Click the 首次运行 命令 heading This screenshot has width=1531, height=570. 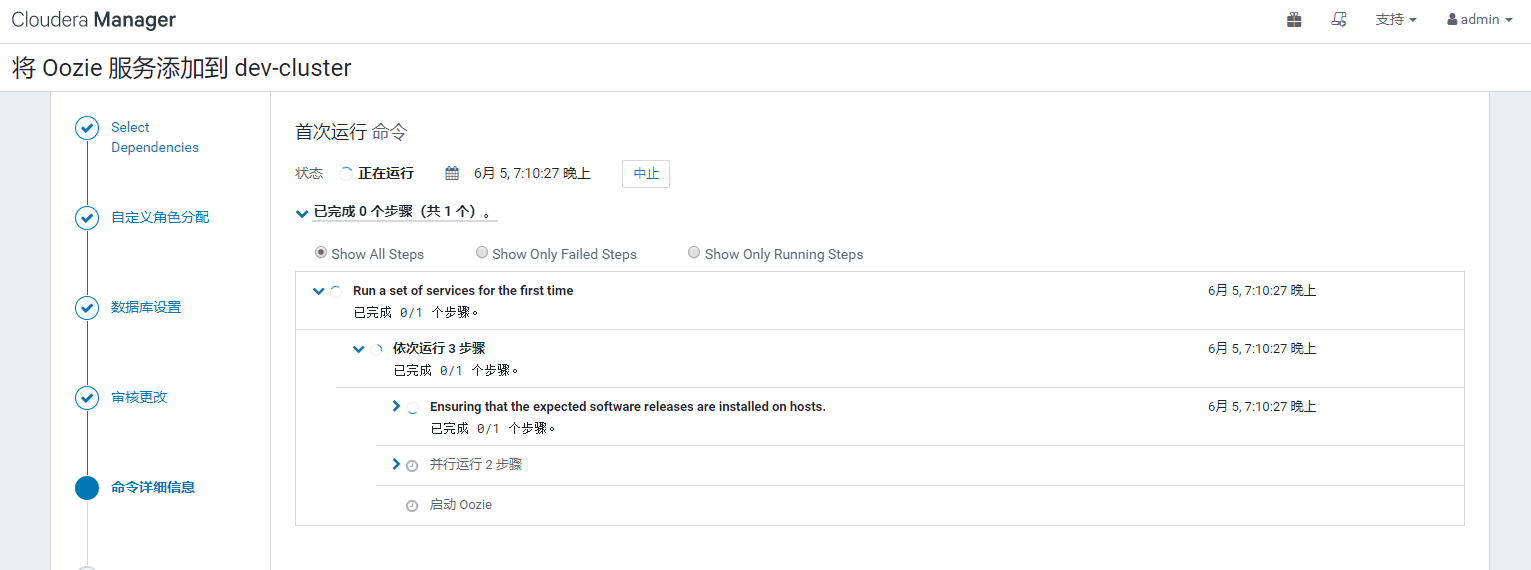click(x=351, y=132)
